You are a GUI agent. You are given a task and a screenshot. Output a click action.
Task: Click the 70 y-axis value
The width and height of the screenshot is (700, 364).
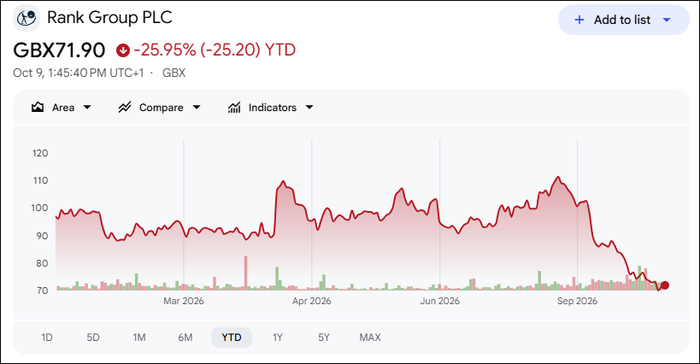click(x=42, y=291)
